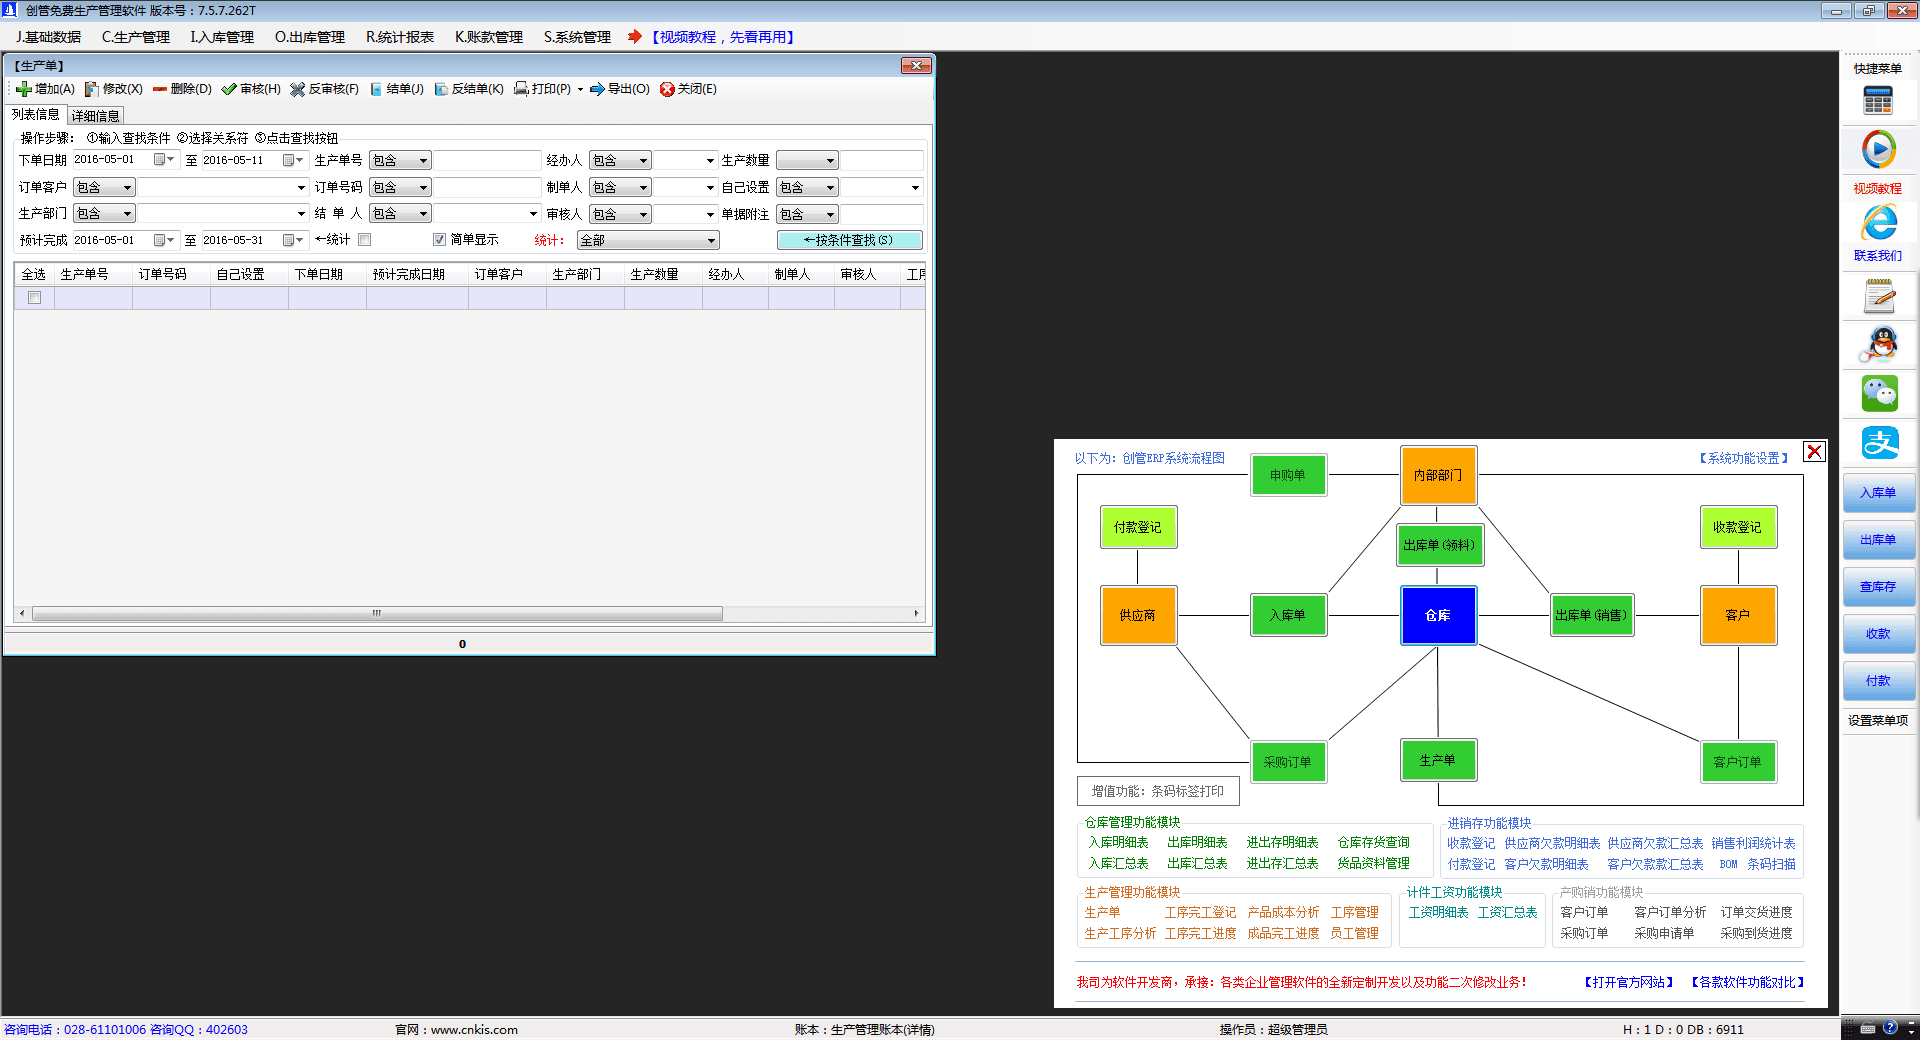Close the ERP flowchart panel with red X
This screenshot has height=1040, width=1920.
pos(1814,451)
